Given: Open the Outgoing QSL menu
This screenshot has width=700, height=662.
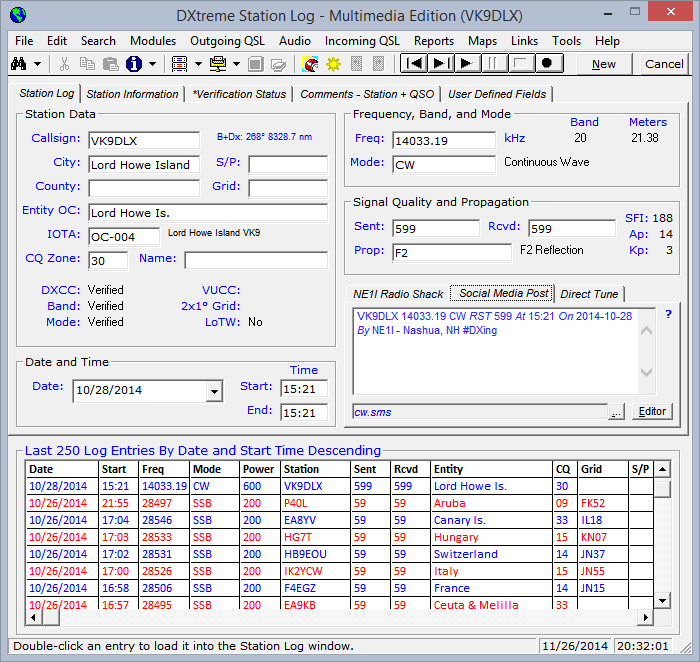Looking at the screenshot, I should click(227, 41).
